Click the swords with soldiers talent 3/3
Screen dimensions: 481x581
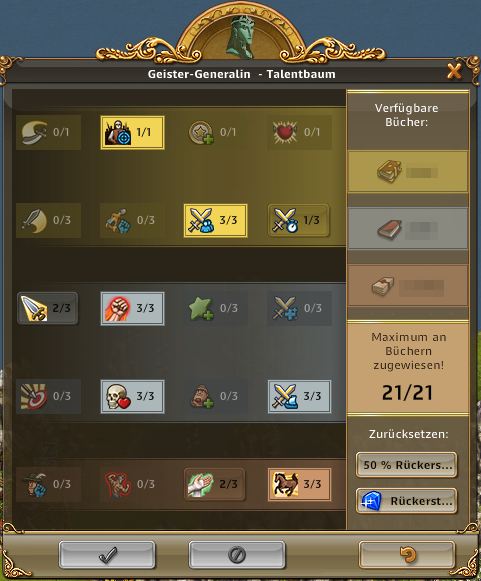pyautogui.click(x=216, y=220)
